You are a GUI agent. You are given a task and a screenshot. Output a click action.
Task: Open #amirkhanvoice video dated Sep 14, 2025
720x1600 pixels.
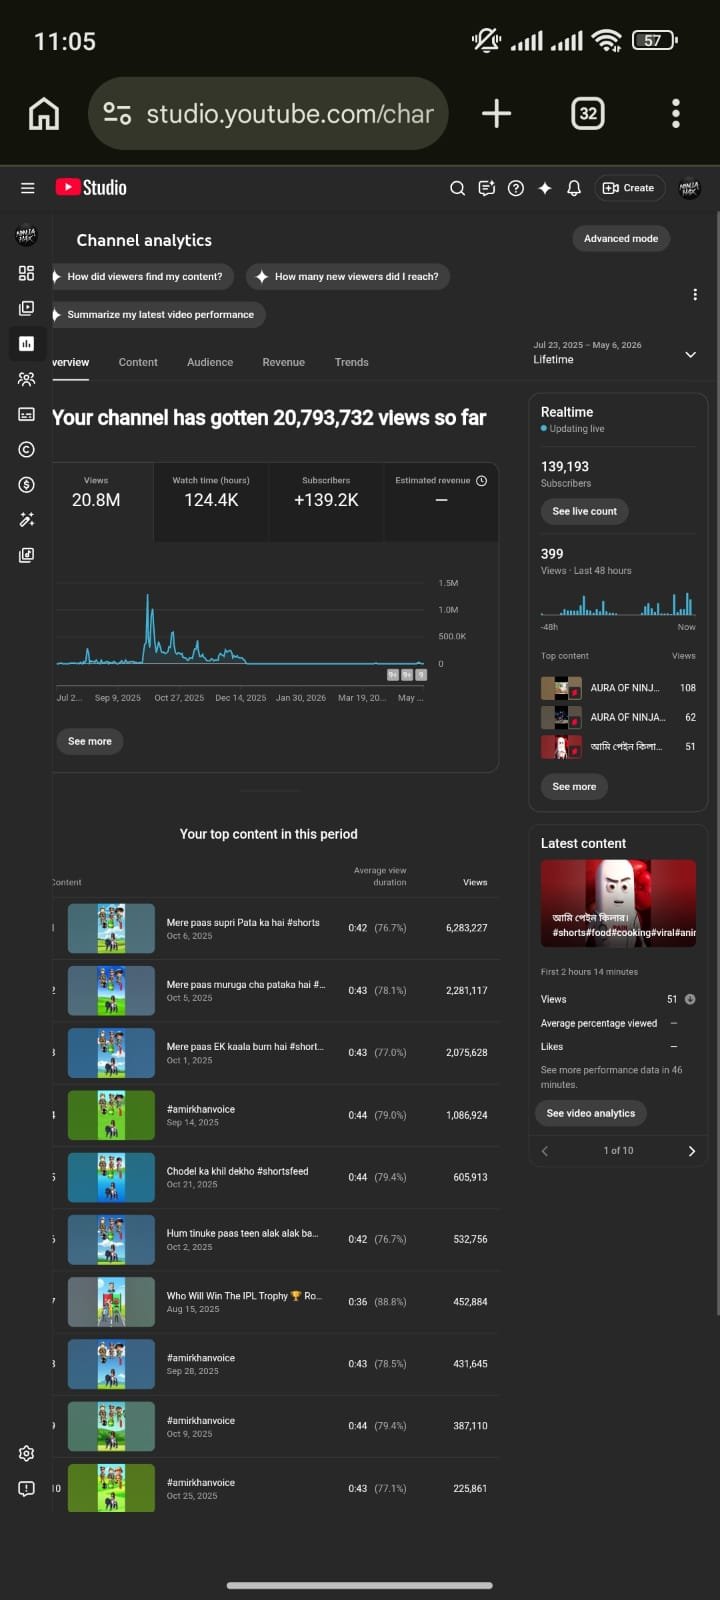(x=201, y=1109)
